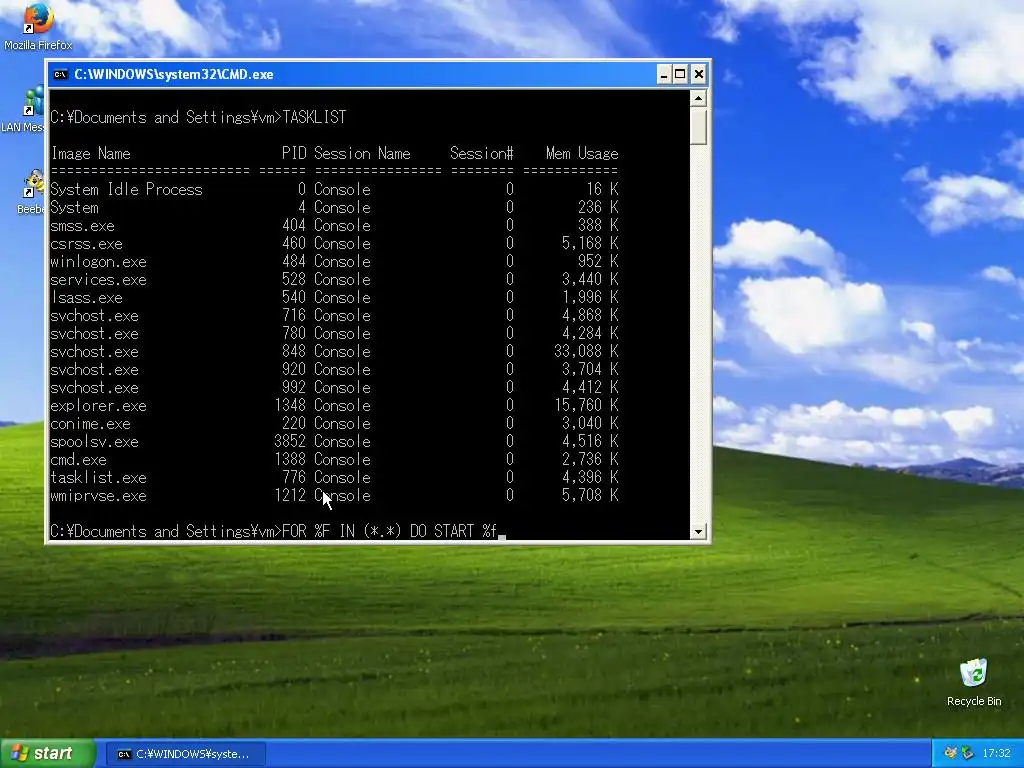Click 'winlogon.exe' in the task list

(x=99, y=262)
